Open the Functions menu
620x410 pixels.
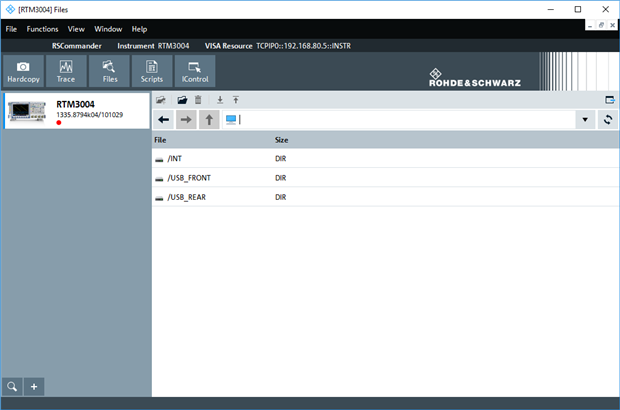42,29
